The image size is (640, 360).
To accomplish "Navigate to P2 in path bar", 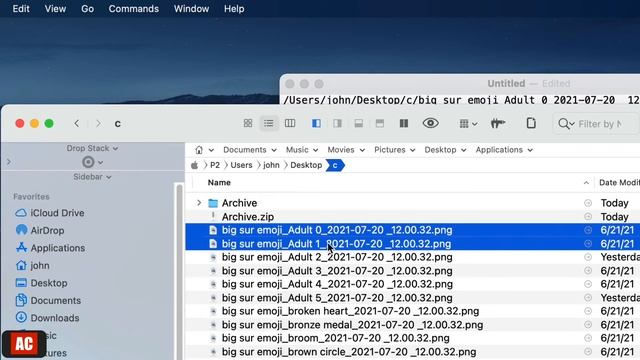I will [215, 165].
